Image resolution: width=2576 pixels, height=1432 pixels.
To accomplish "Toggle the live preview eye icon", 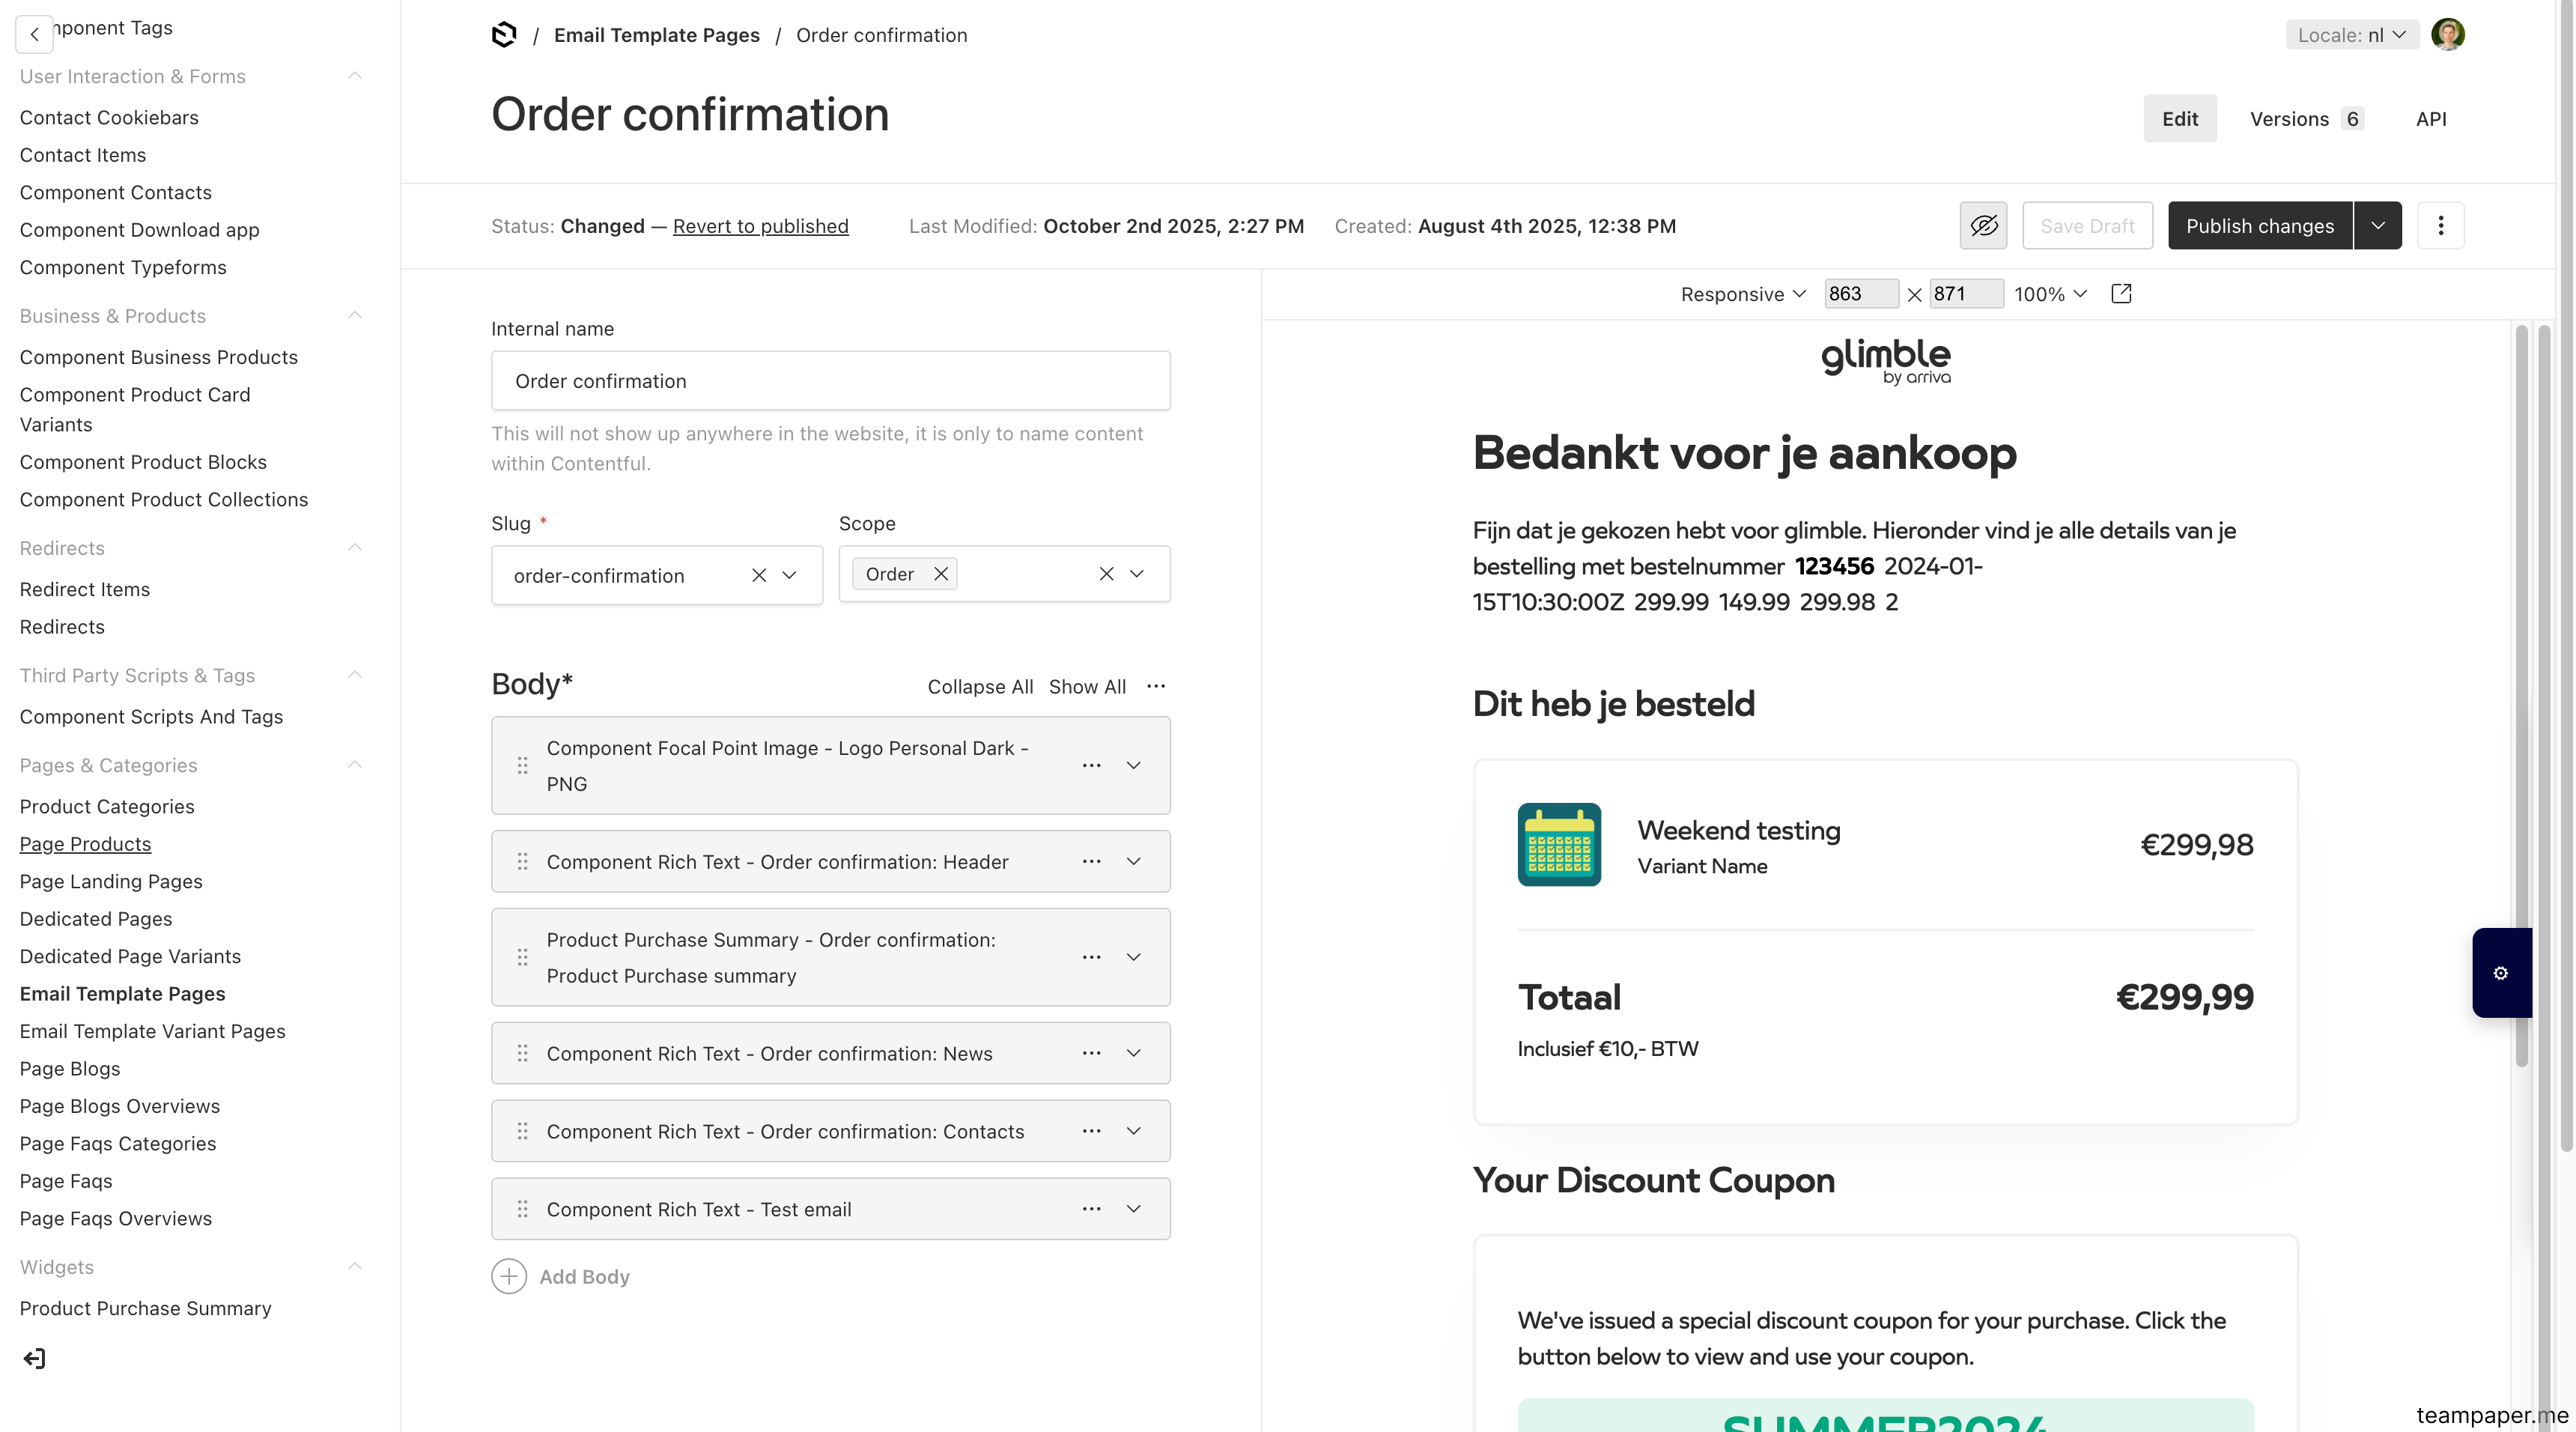I will (1984, 225).
